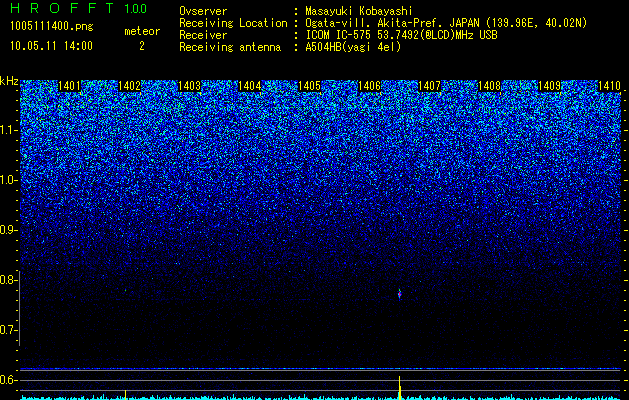Click the HROFFT 1.0.0 title text

[x=79, y=8]
